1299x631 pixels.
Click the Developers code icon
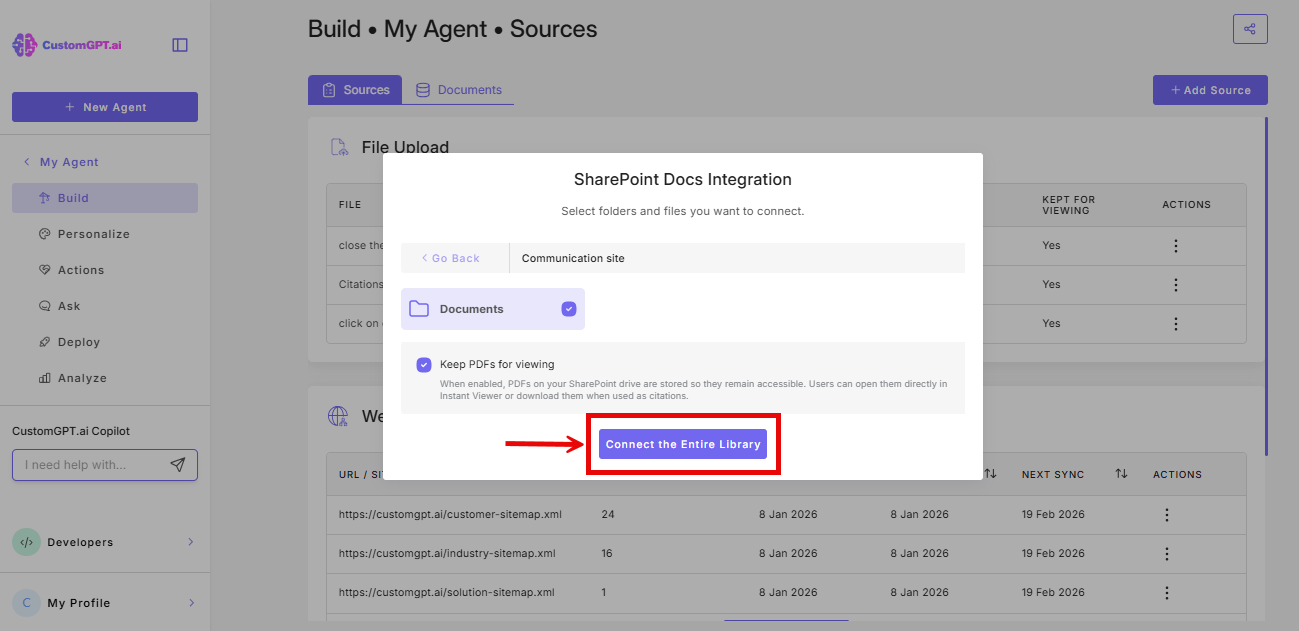coord(26,542)
